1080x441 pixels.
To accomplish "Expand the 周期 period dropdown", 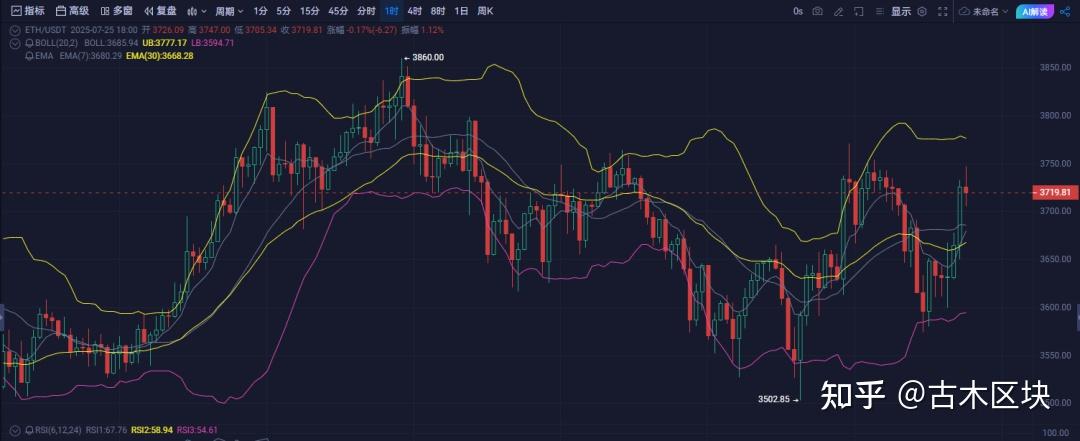I will (228, 11).
